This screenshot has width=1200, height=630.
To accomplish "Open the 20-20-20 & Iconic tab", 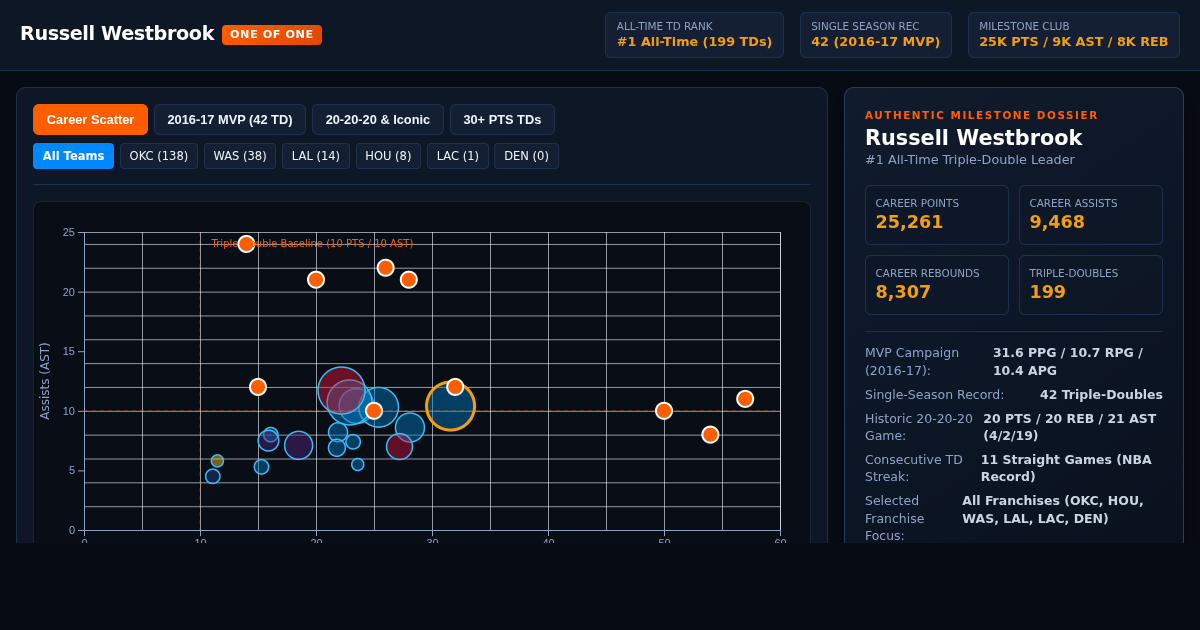I will coord(378,120).
